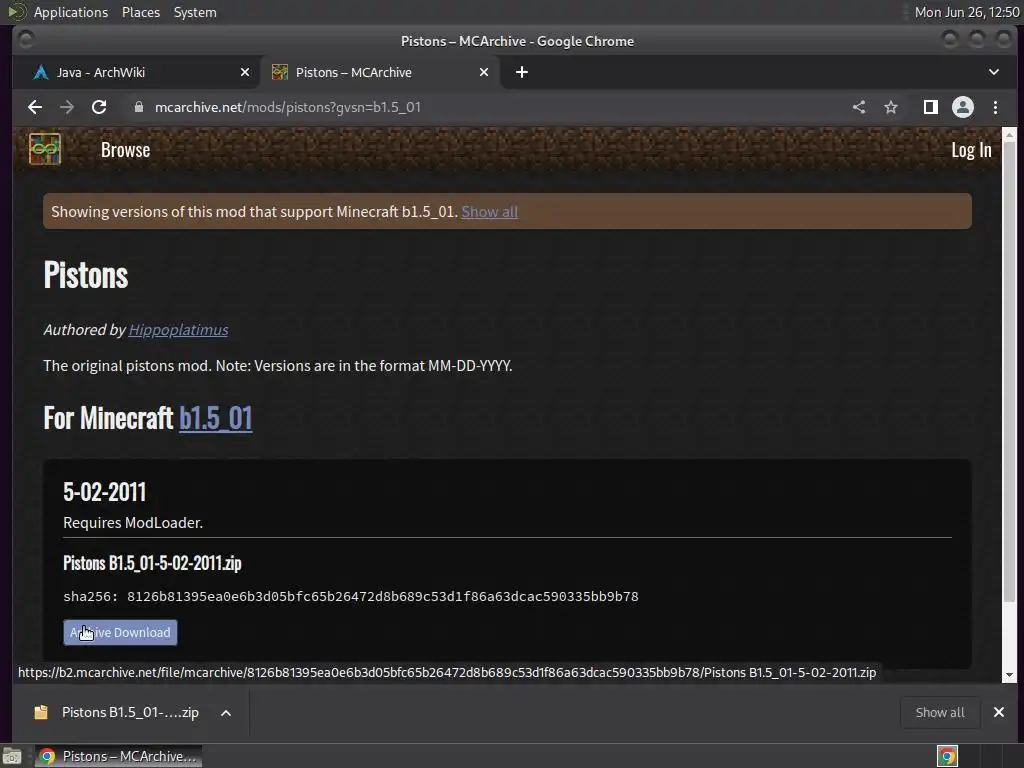Click the Chrome icon in the taskbar tray

point(947,756)
